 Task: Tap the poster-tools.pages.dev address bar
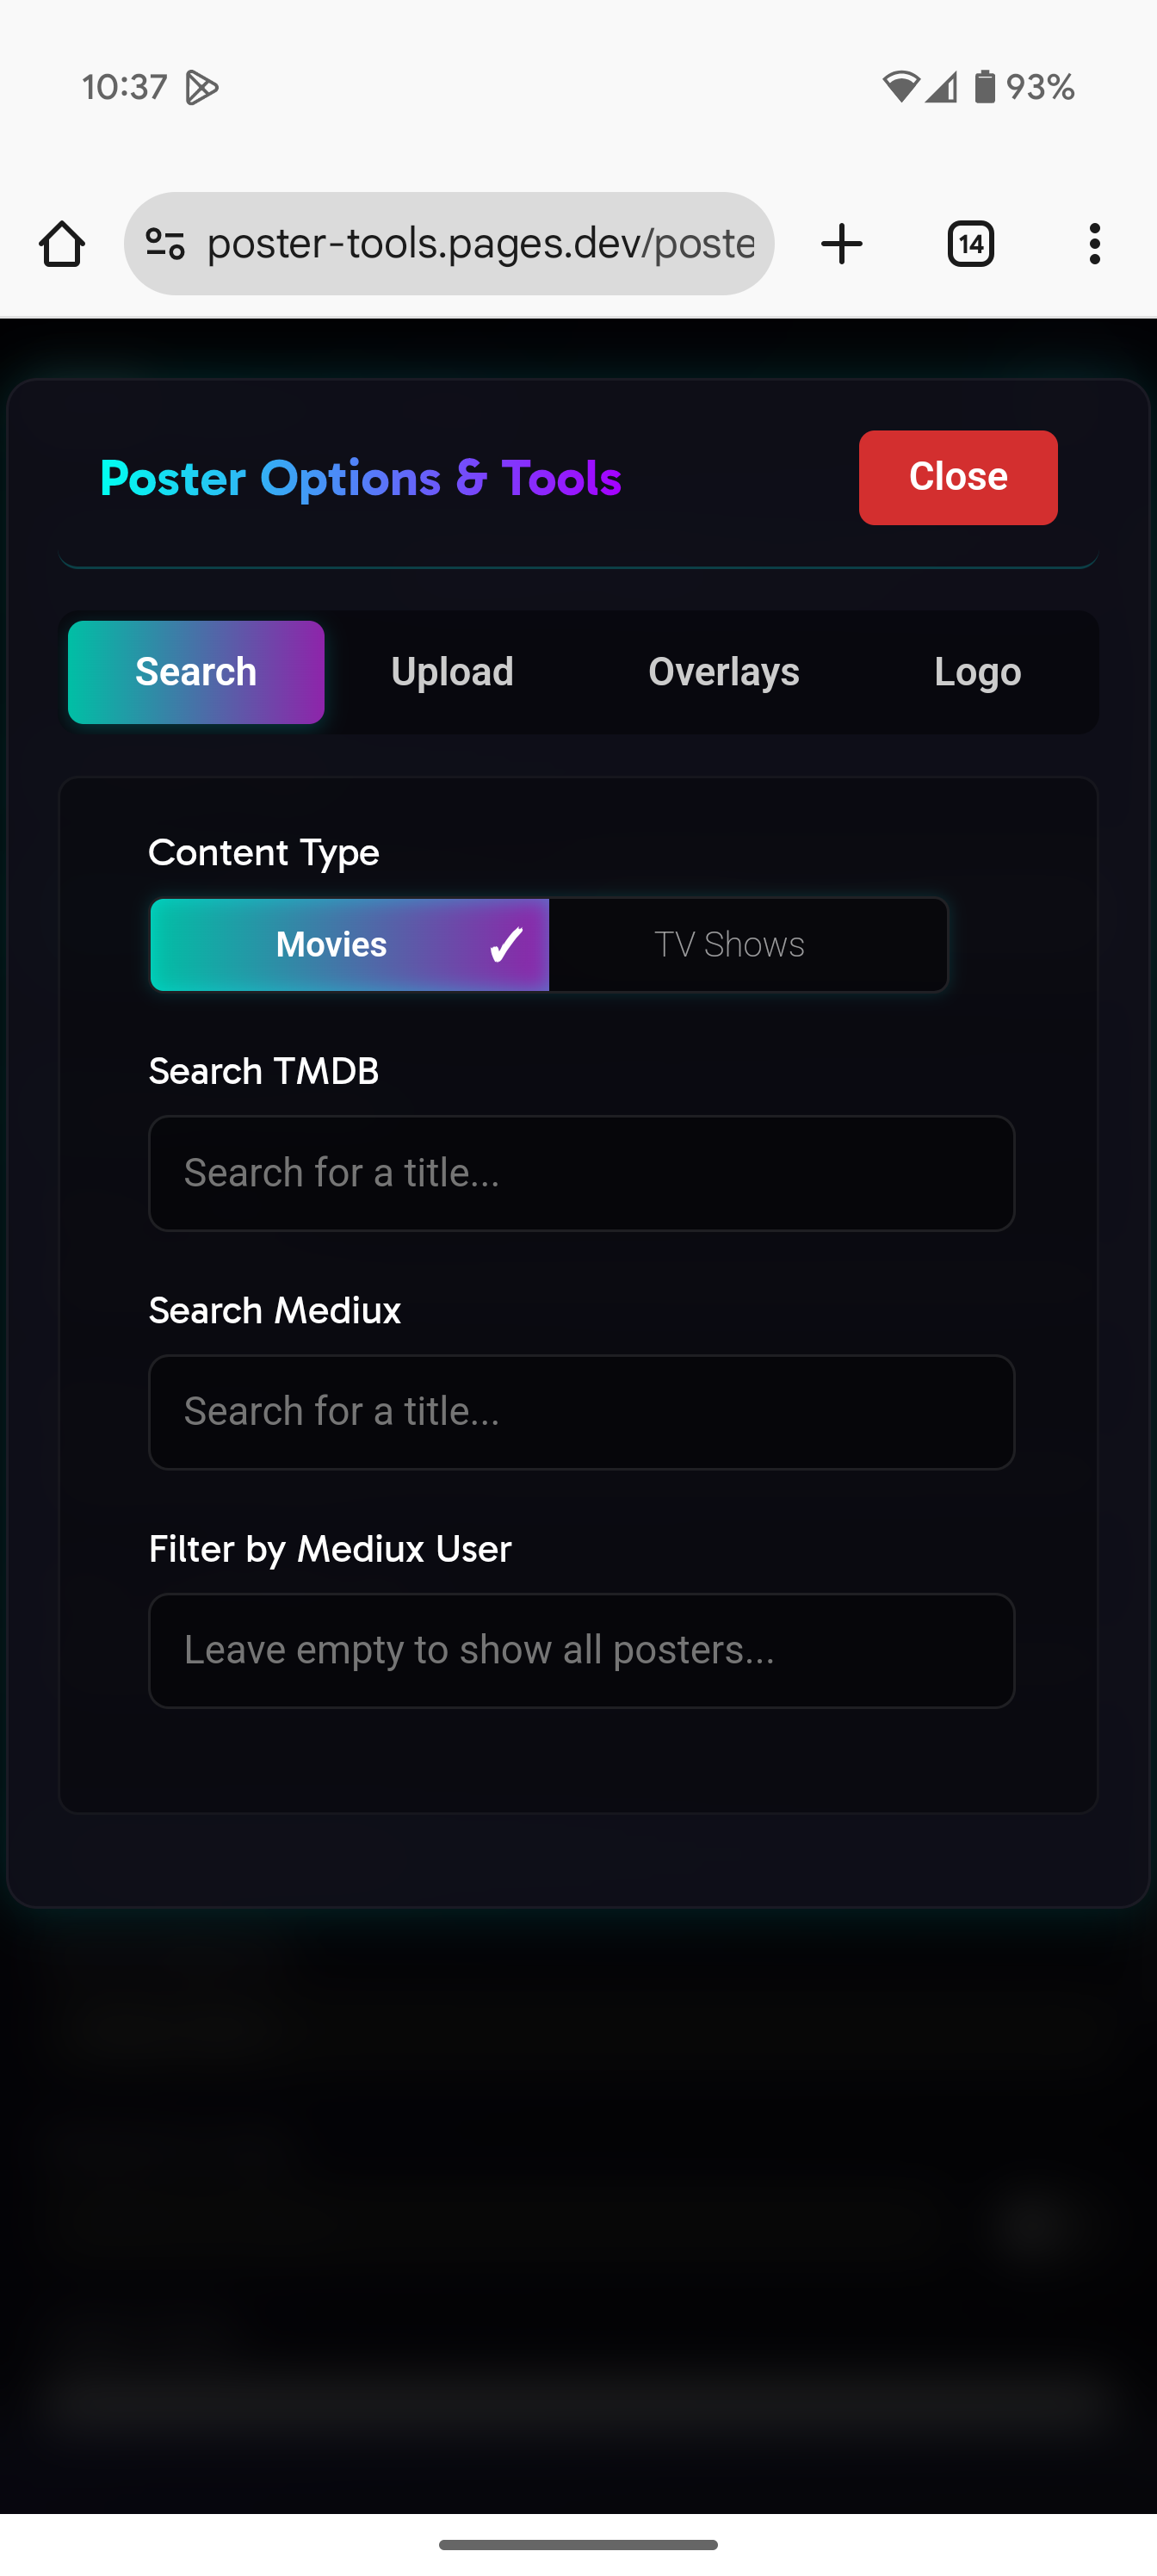coord(480,244)
